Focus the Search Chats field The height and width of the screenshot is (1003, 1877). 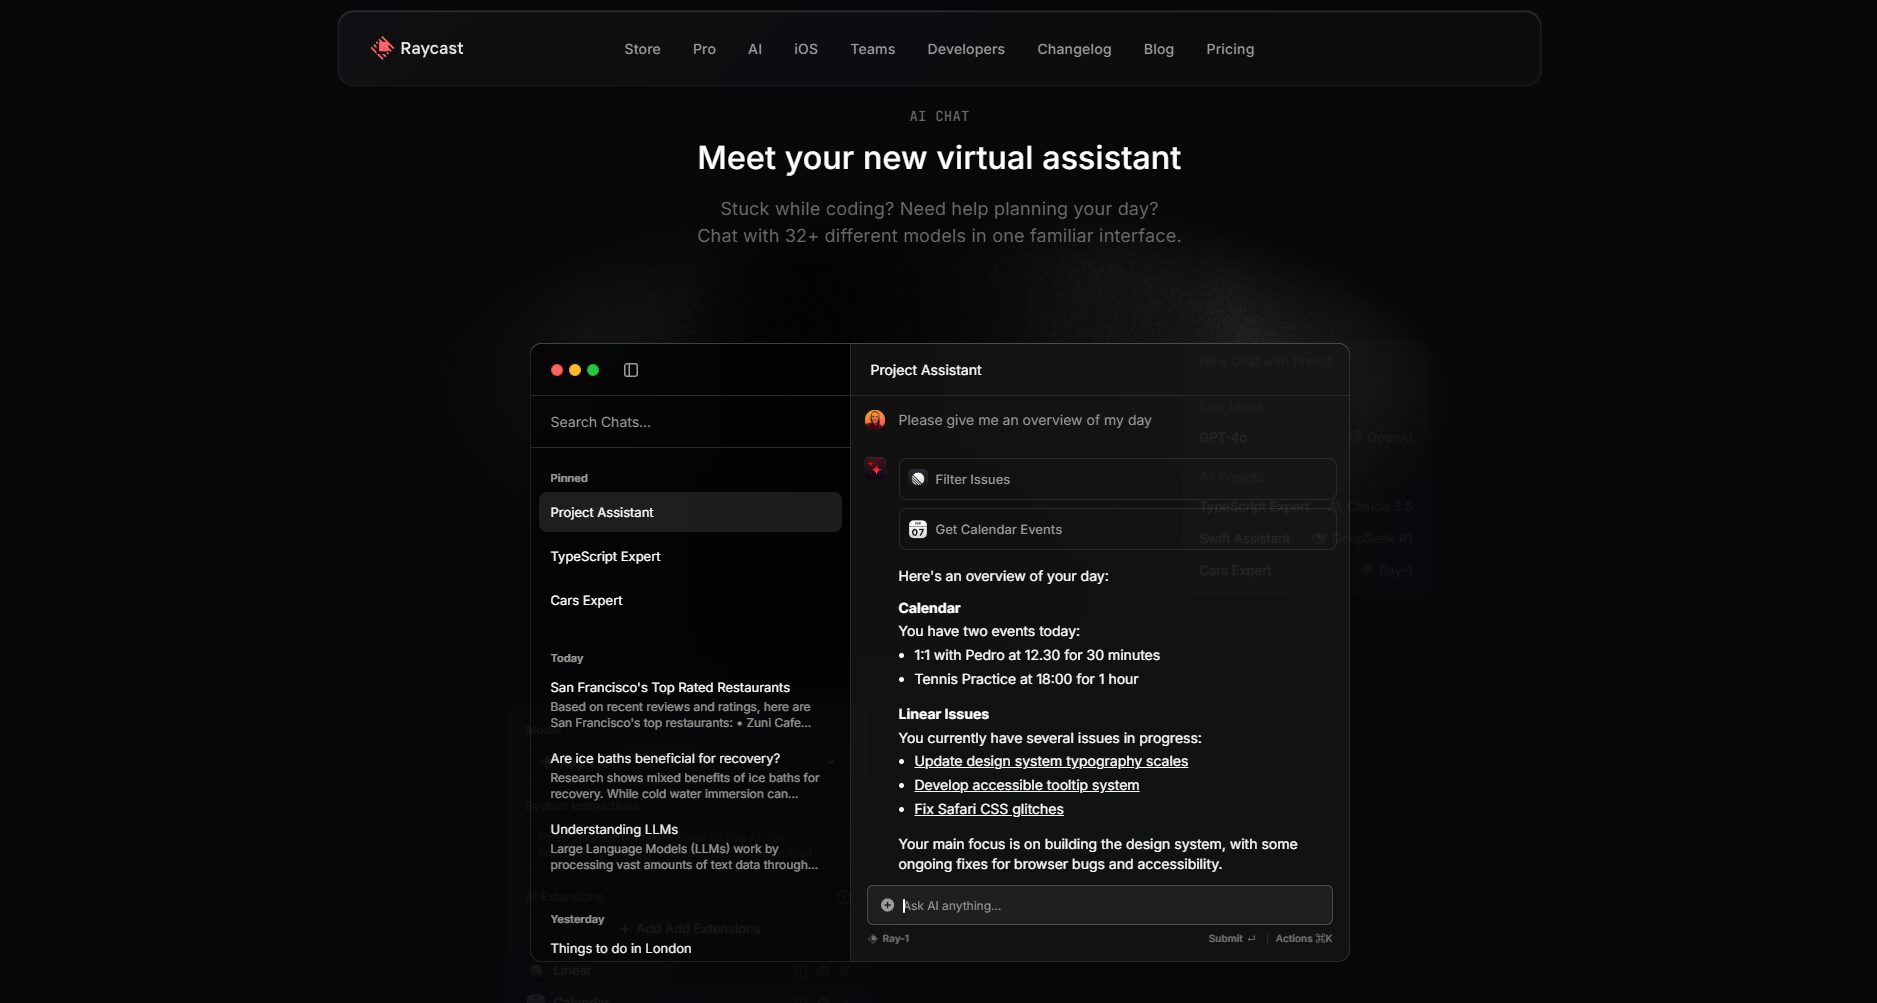tap(690, 422)
